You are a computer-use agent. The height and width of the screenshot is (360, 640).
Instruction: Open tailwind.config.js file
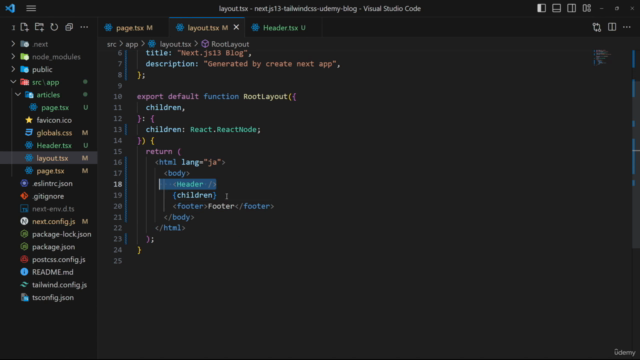(60, 284)
